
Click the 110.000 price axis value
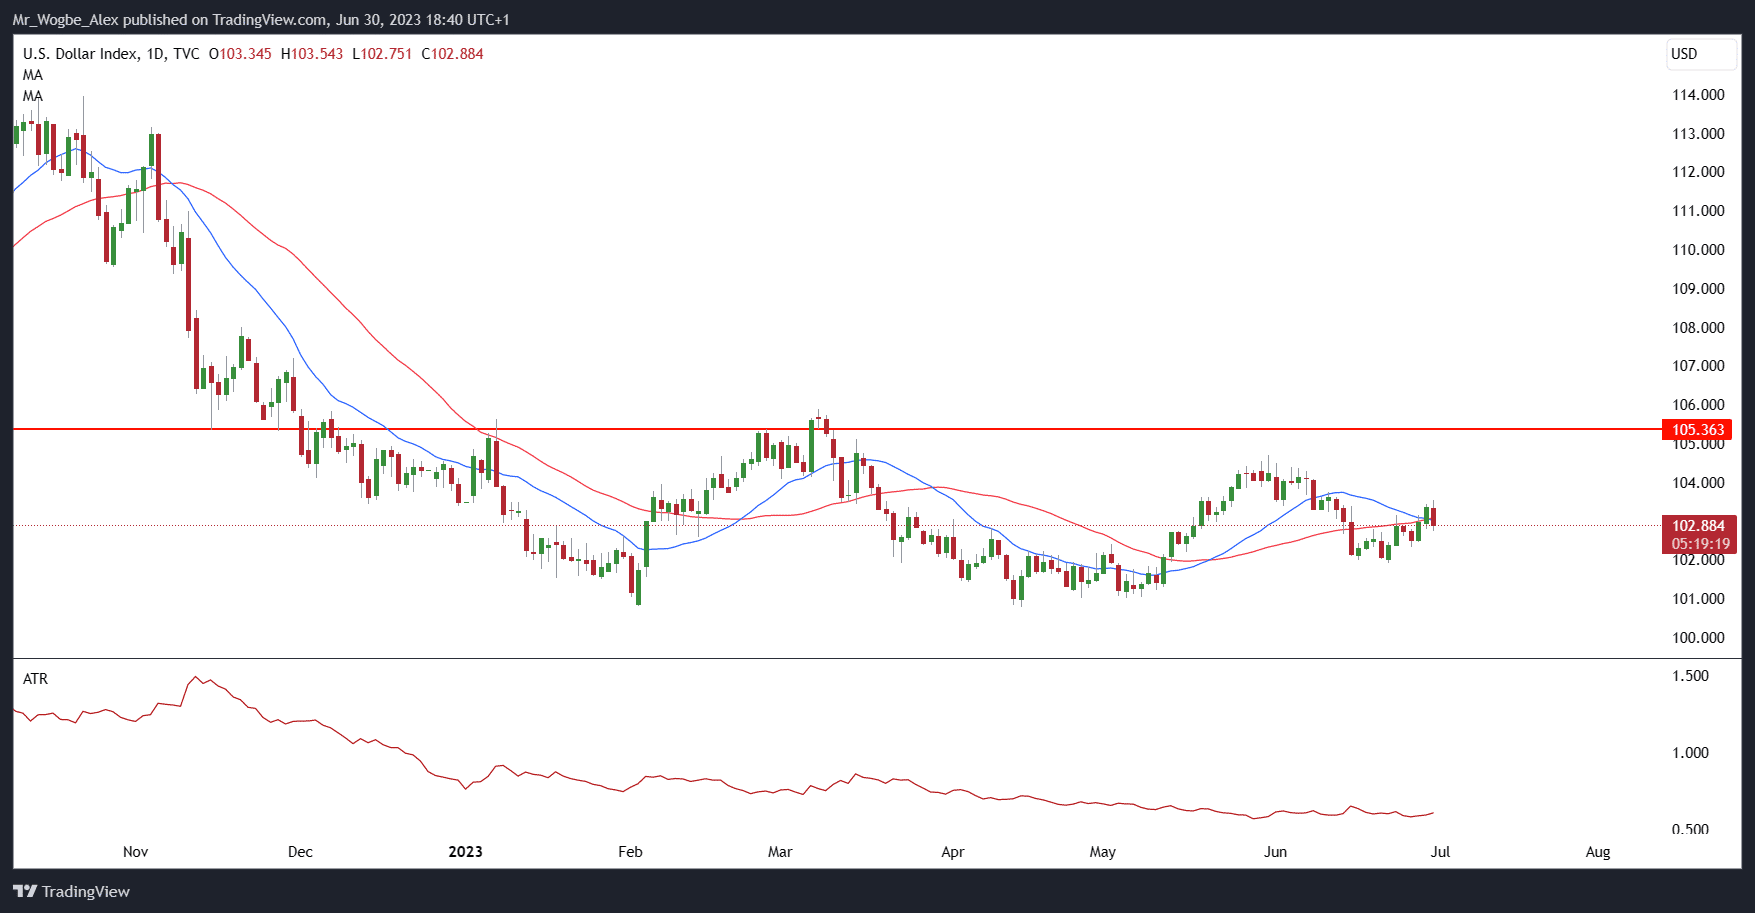(x=1698, y=250)
